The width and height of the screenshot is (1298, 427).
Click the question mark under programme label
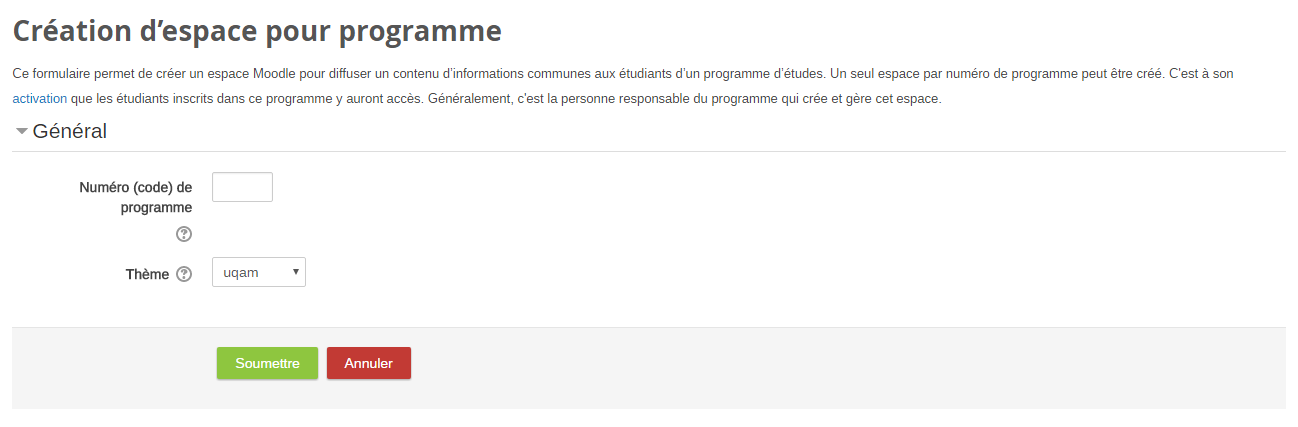pos(184,234)
